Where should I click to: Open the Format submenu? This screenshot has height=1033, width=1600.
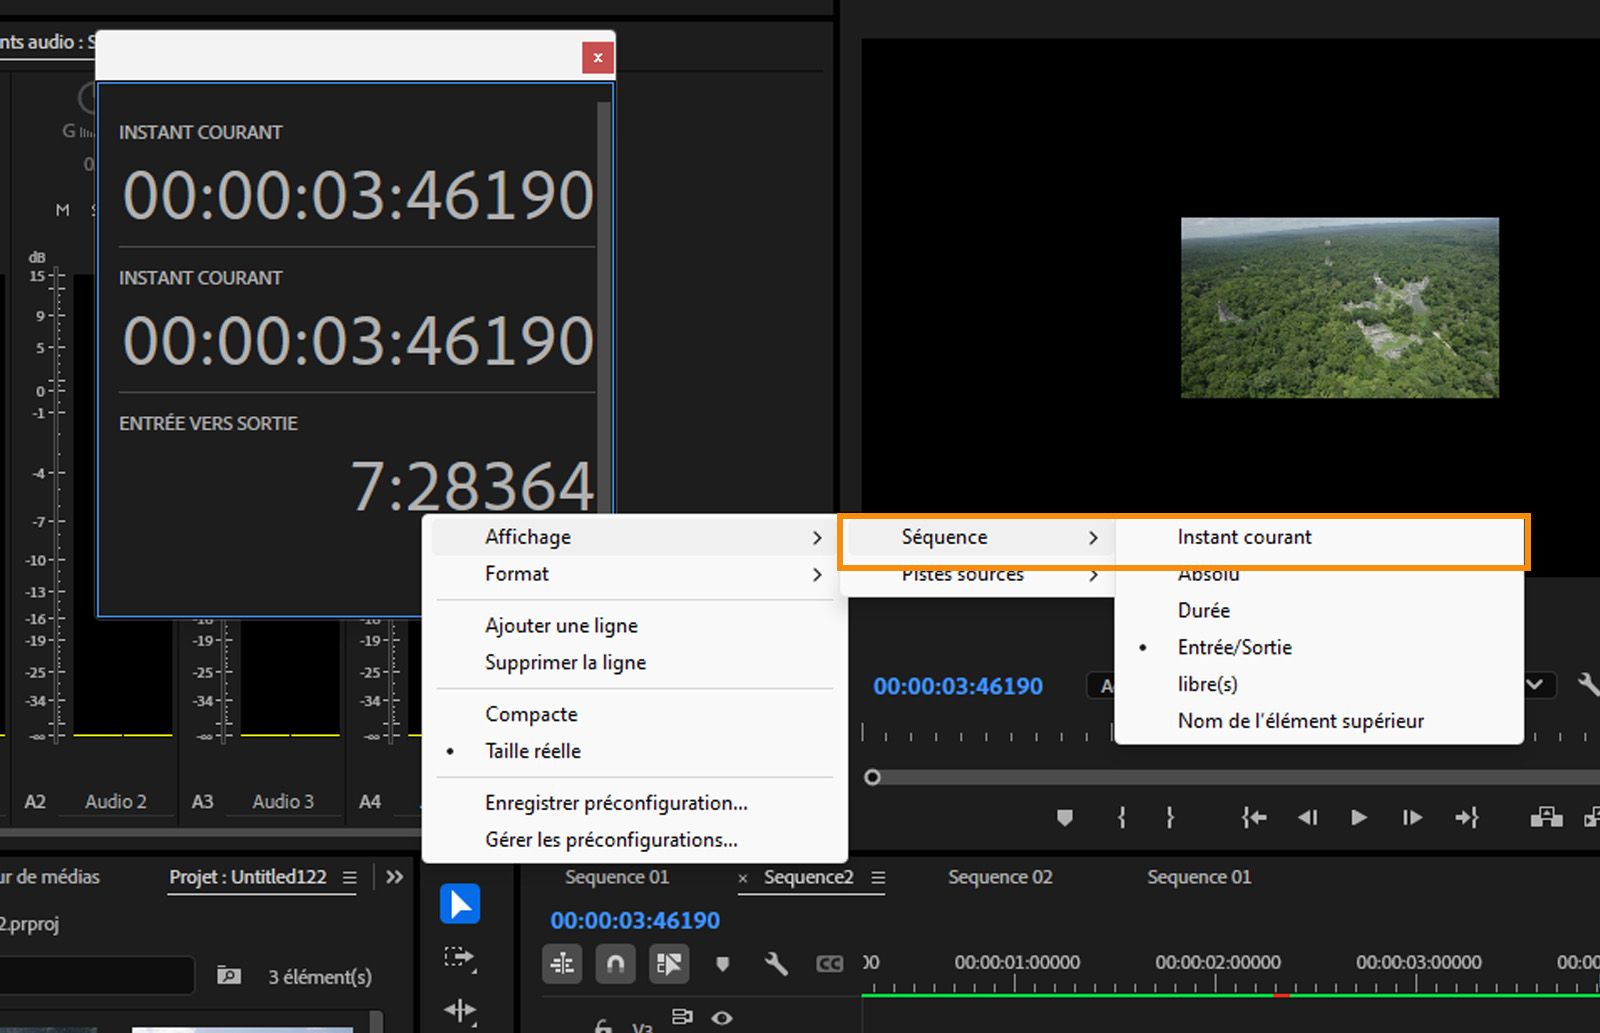click(x=640, y=574)
